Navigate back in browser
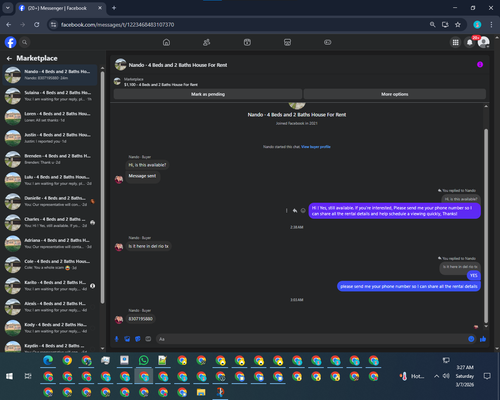Viewport: 500px width, 400px height. click(x=9, y=25)
